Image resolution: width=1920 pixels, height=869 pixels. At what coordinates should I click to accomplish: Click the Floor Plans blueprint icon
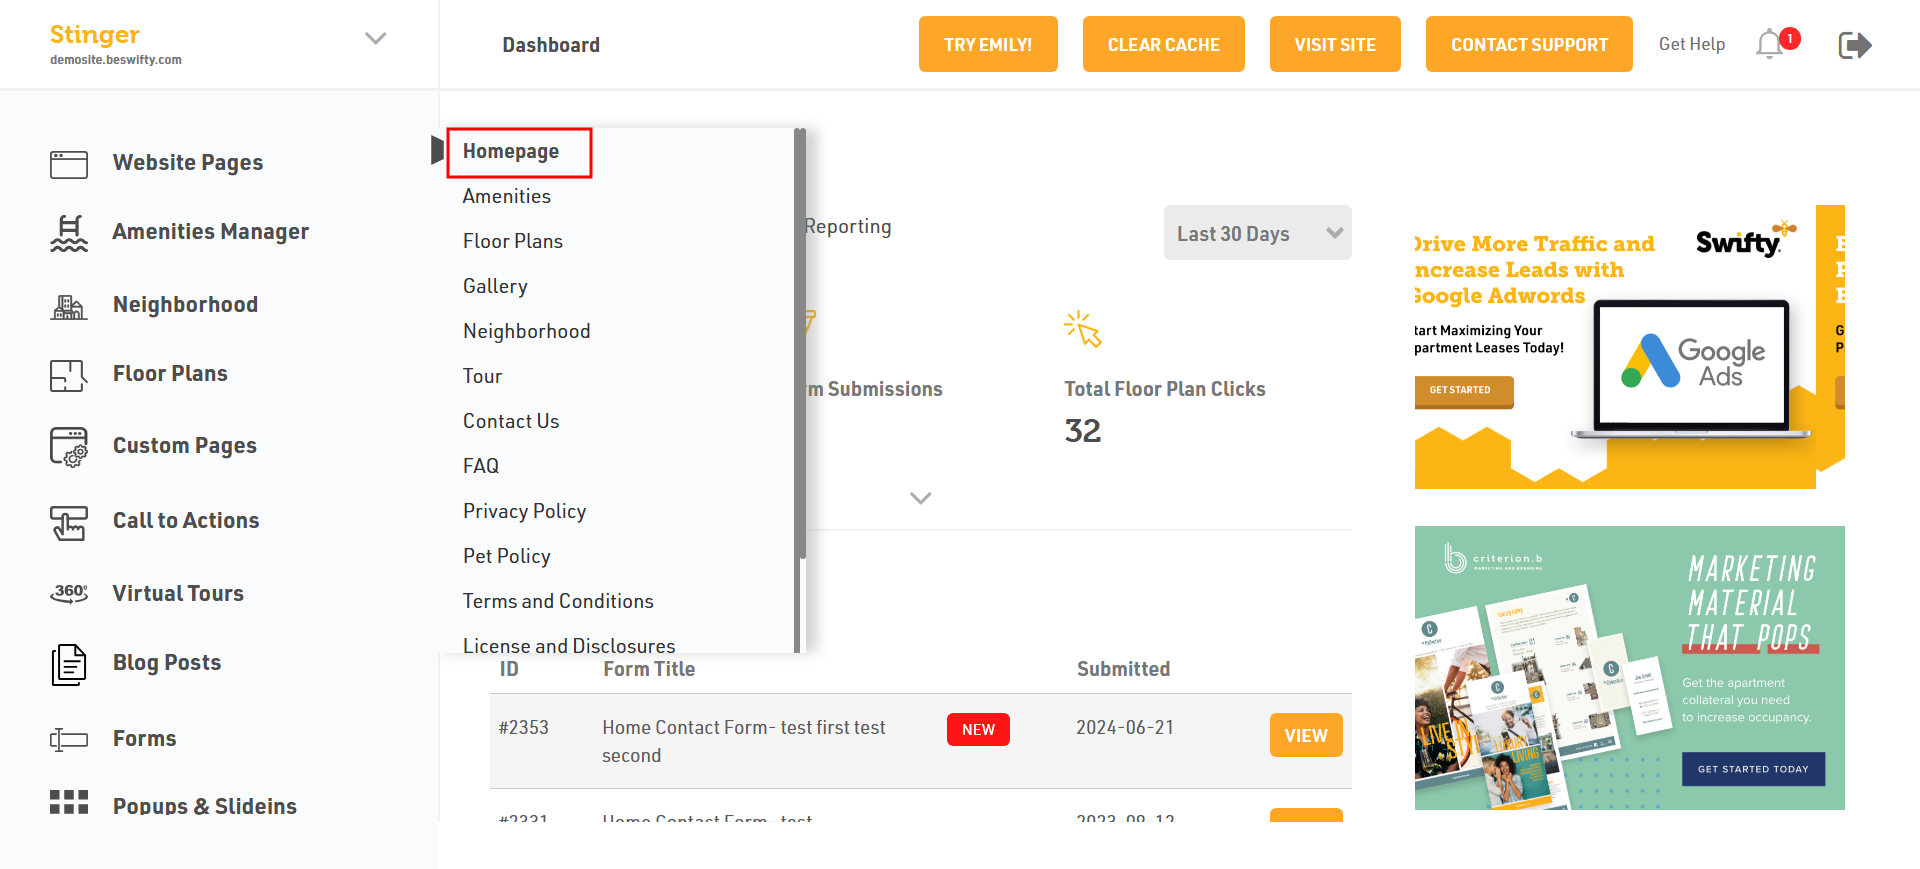69,375
